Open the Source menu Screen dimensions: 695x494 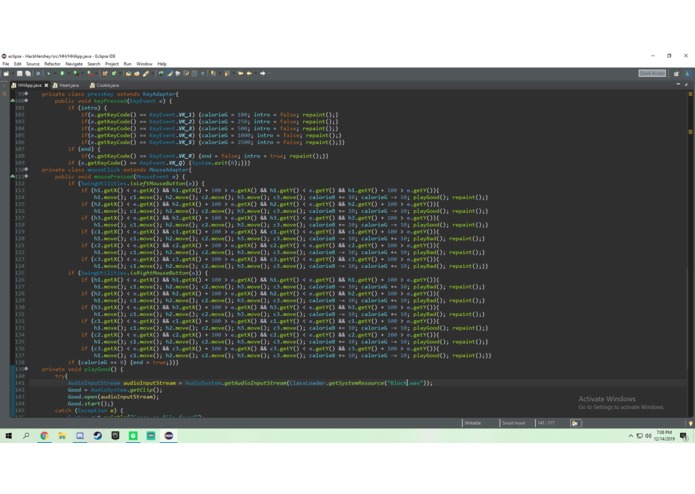pos(33,64)
